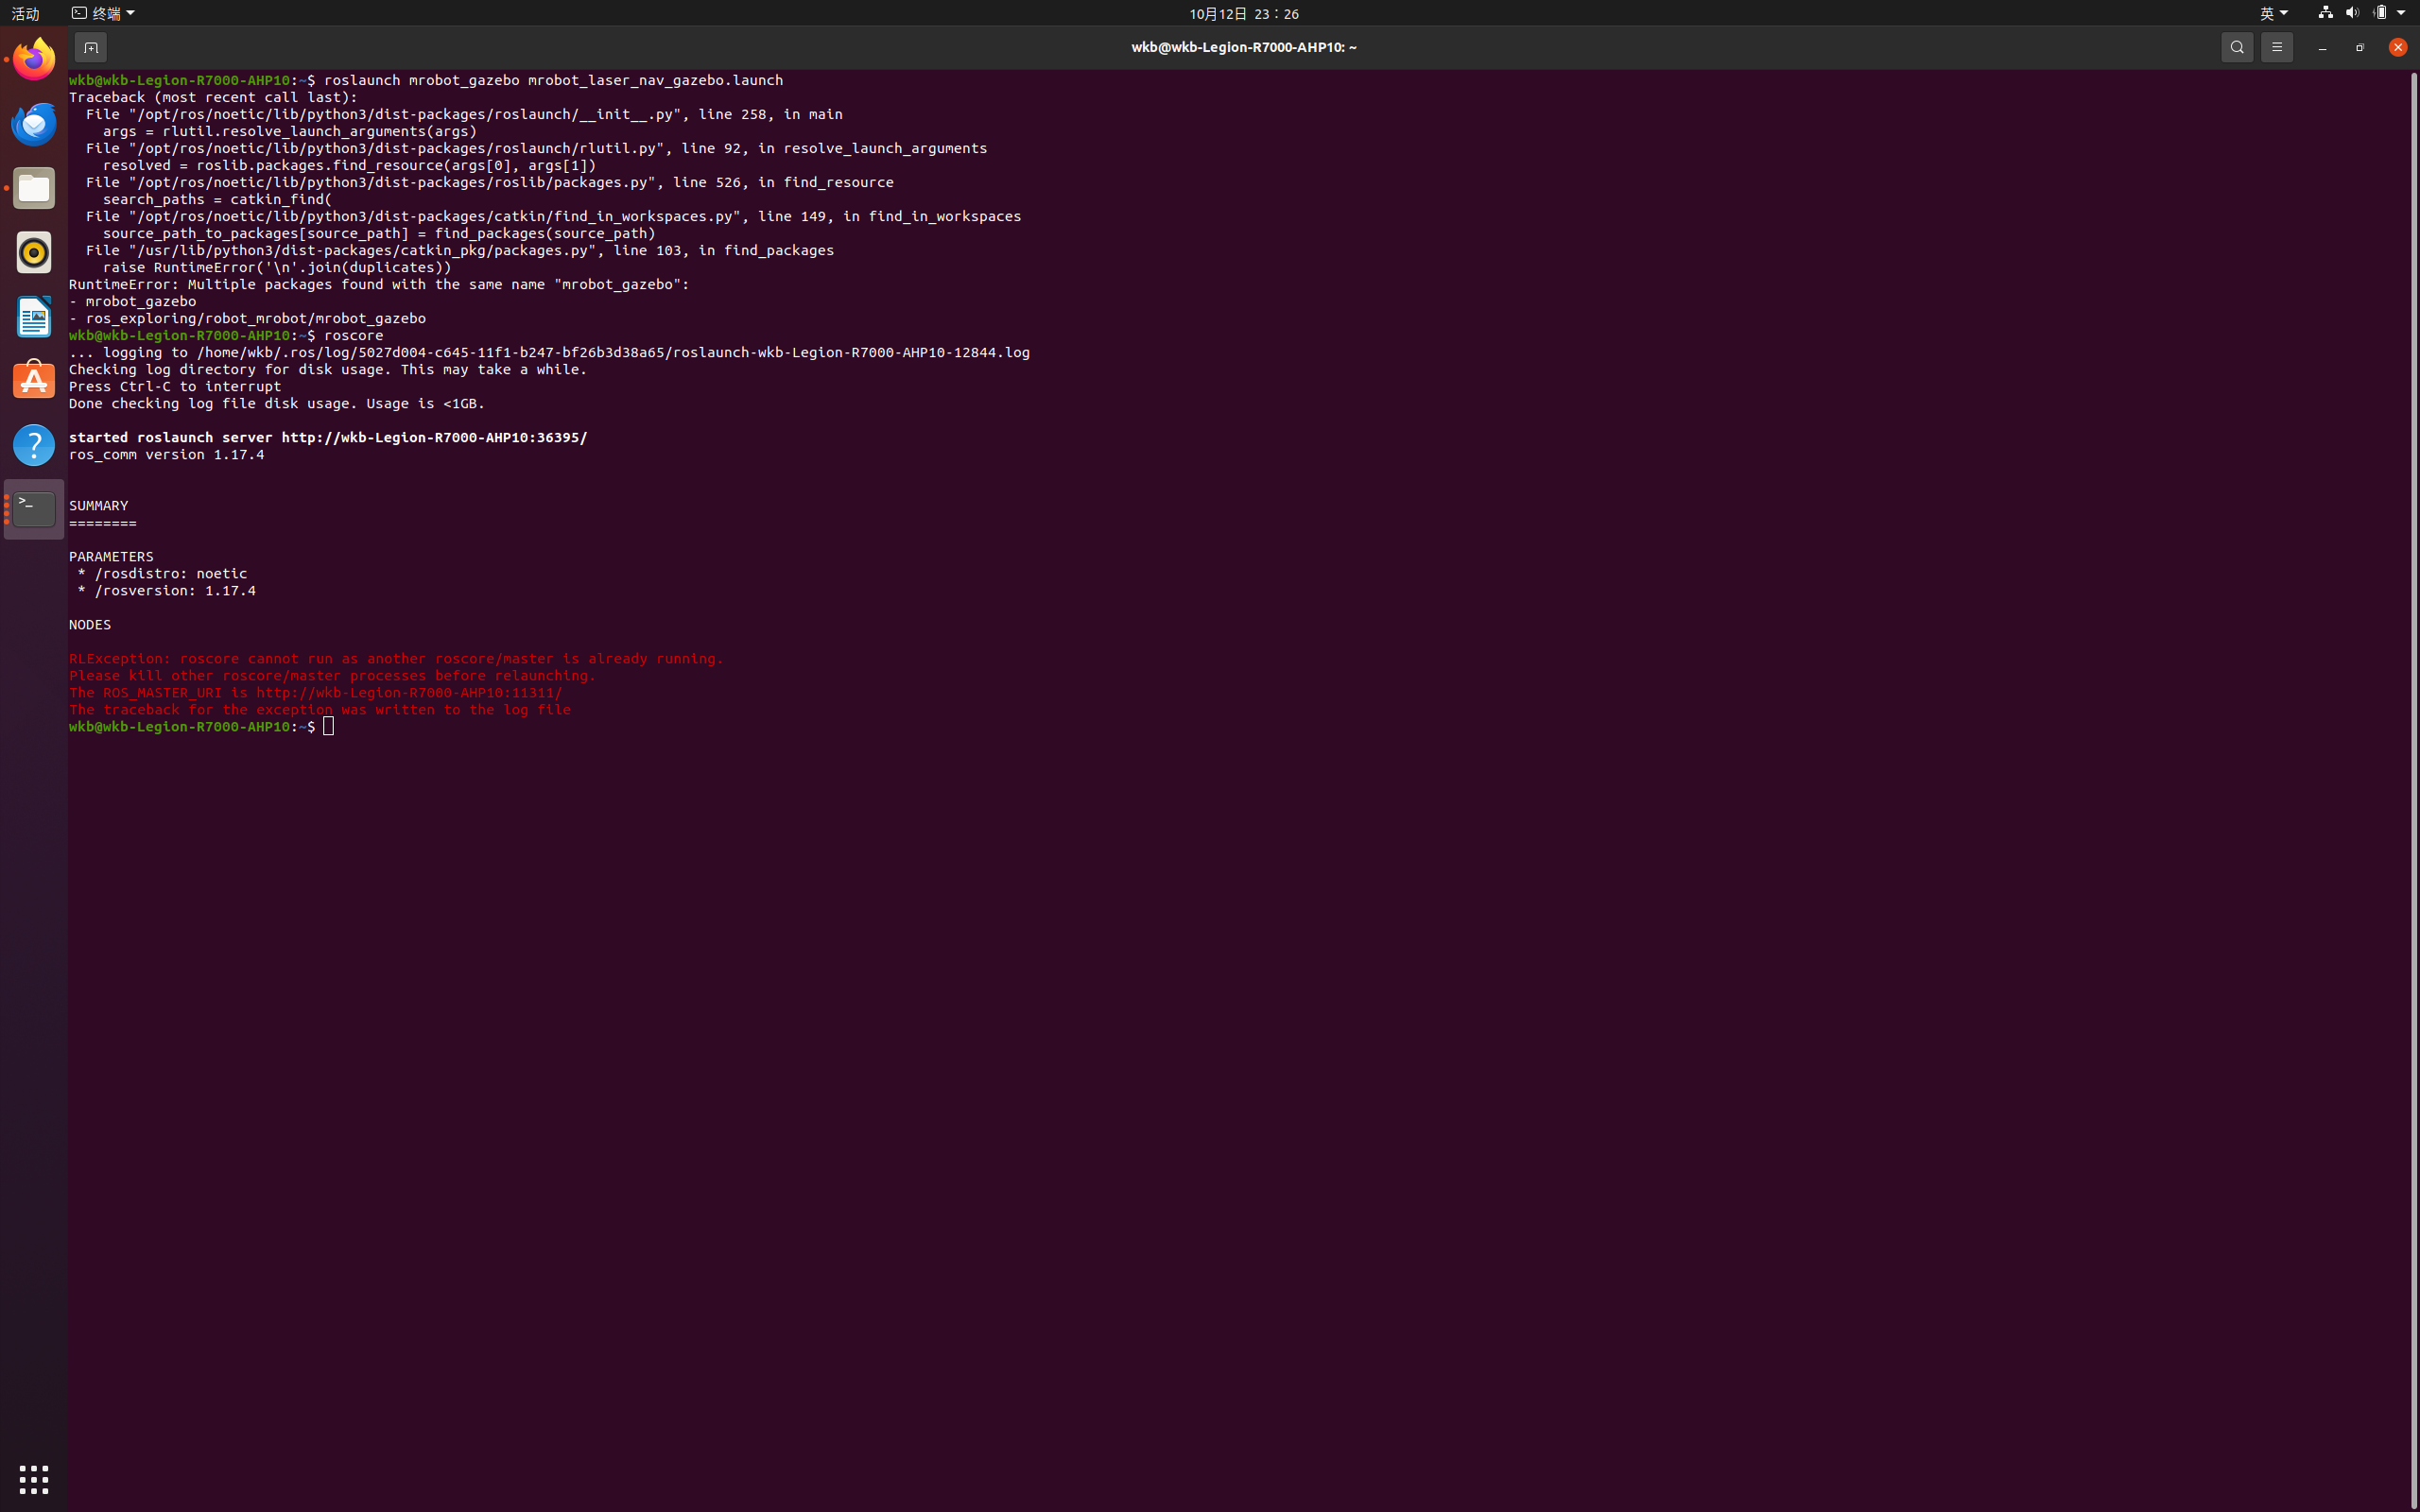The width and height of the screenshot is (2420, 1512).
Task: Show all applications grid
Action: pyautogui.click(x=34, y=1479)
